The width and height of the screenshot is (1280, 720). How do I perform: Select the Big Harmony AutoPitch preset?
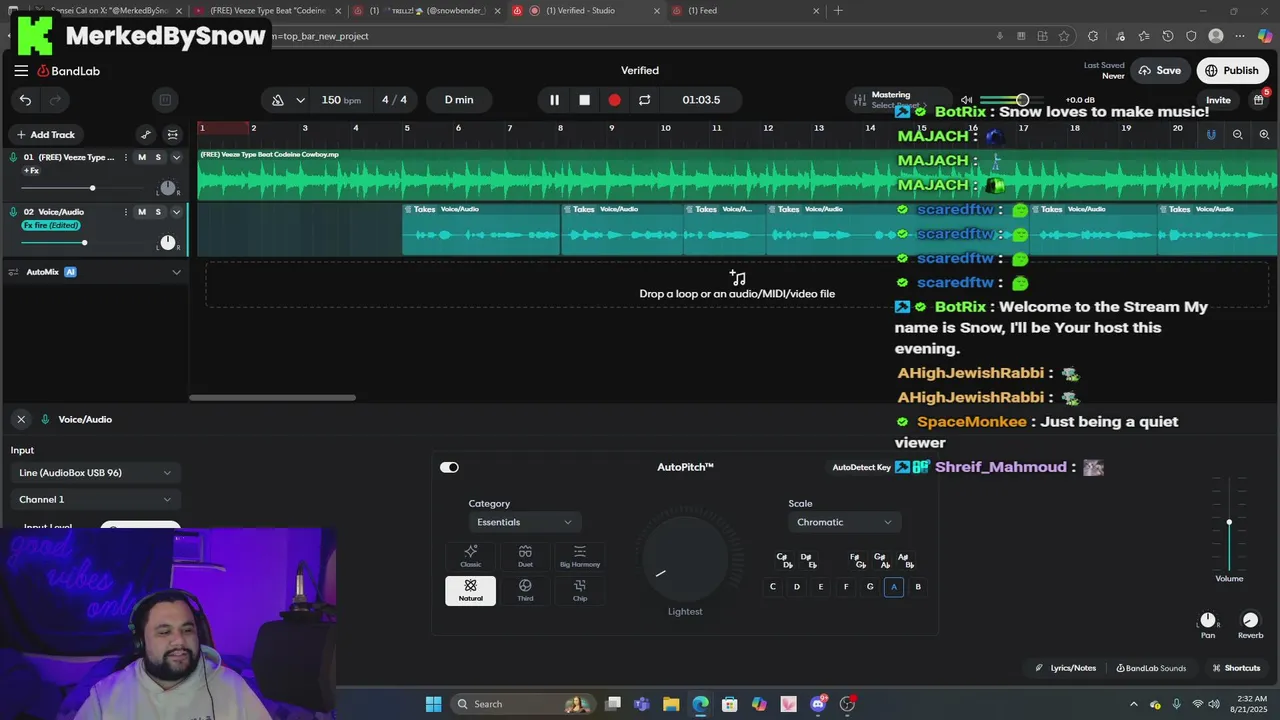coord(580,556)
